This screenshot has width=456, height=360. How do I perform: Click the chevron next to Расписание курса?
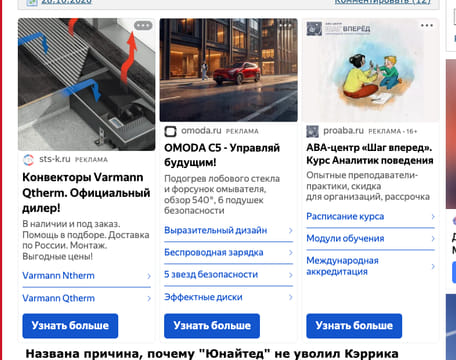click(433, 217)
